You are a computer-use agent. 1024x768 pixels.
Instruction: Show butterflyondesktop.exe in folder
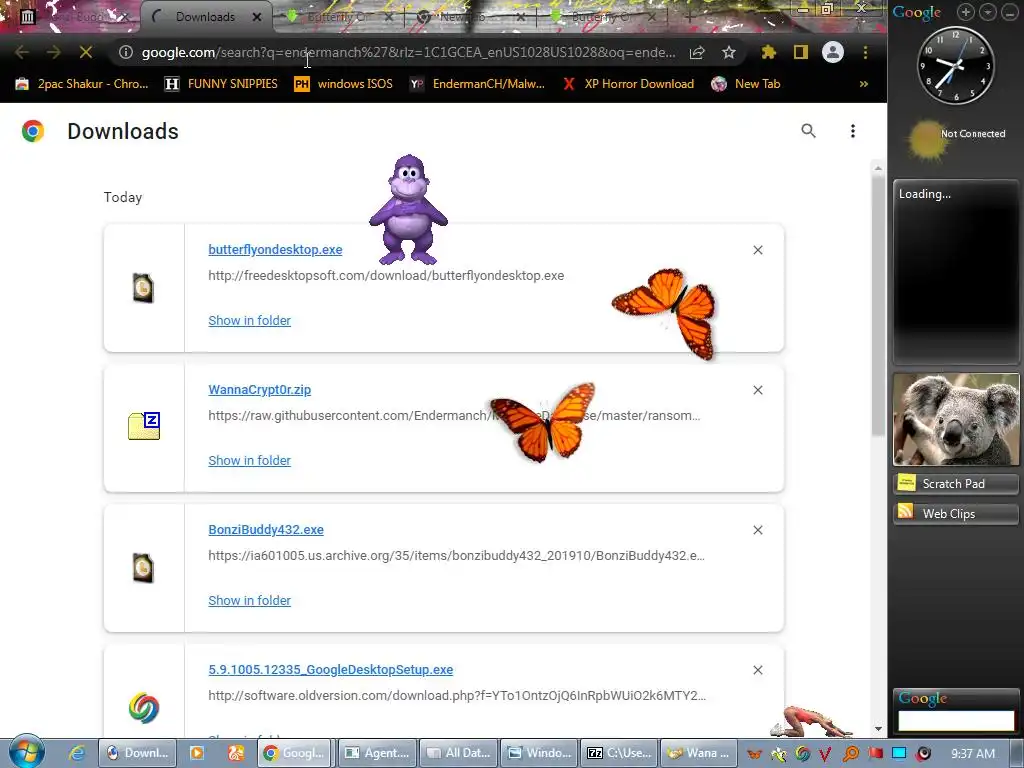click(249, 320)
